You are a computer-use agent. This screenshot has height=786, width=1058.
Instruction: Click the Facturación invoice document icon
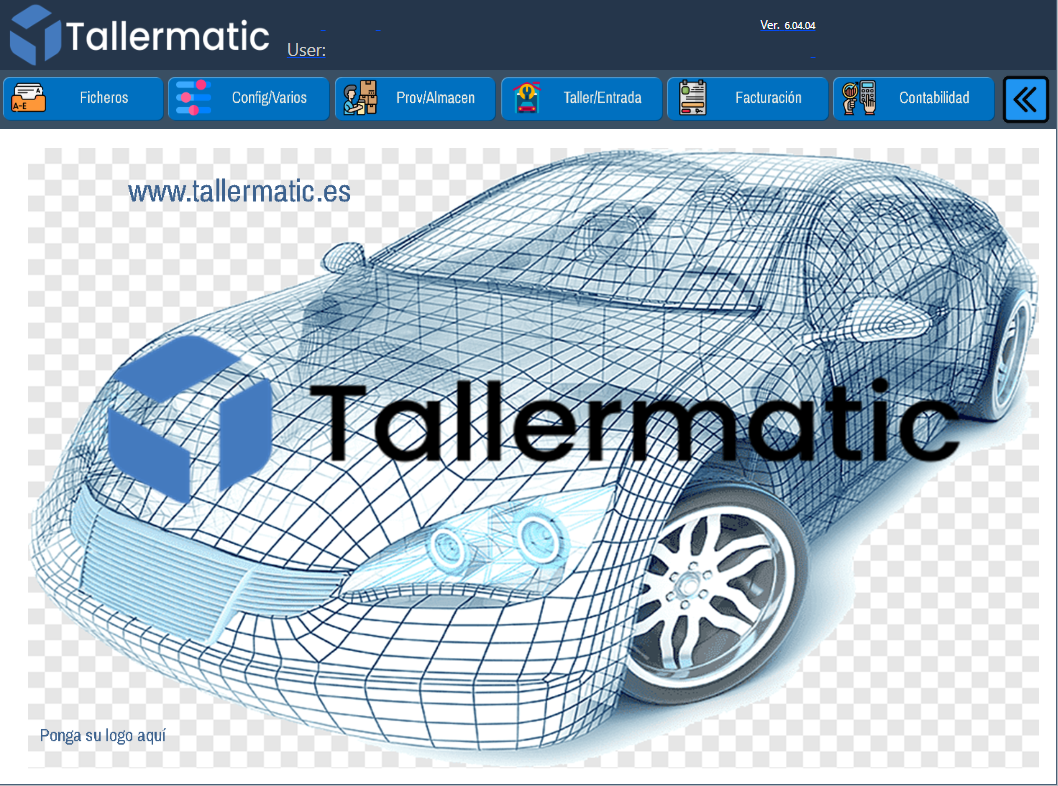point(692,98)
